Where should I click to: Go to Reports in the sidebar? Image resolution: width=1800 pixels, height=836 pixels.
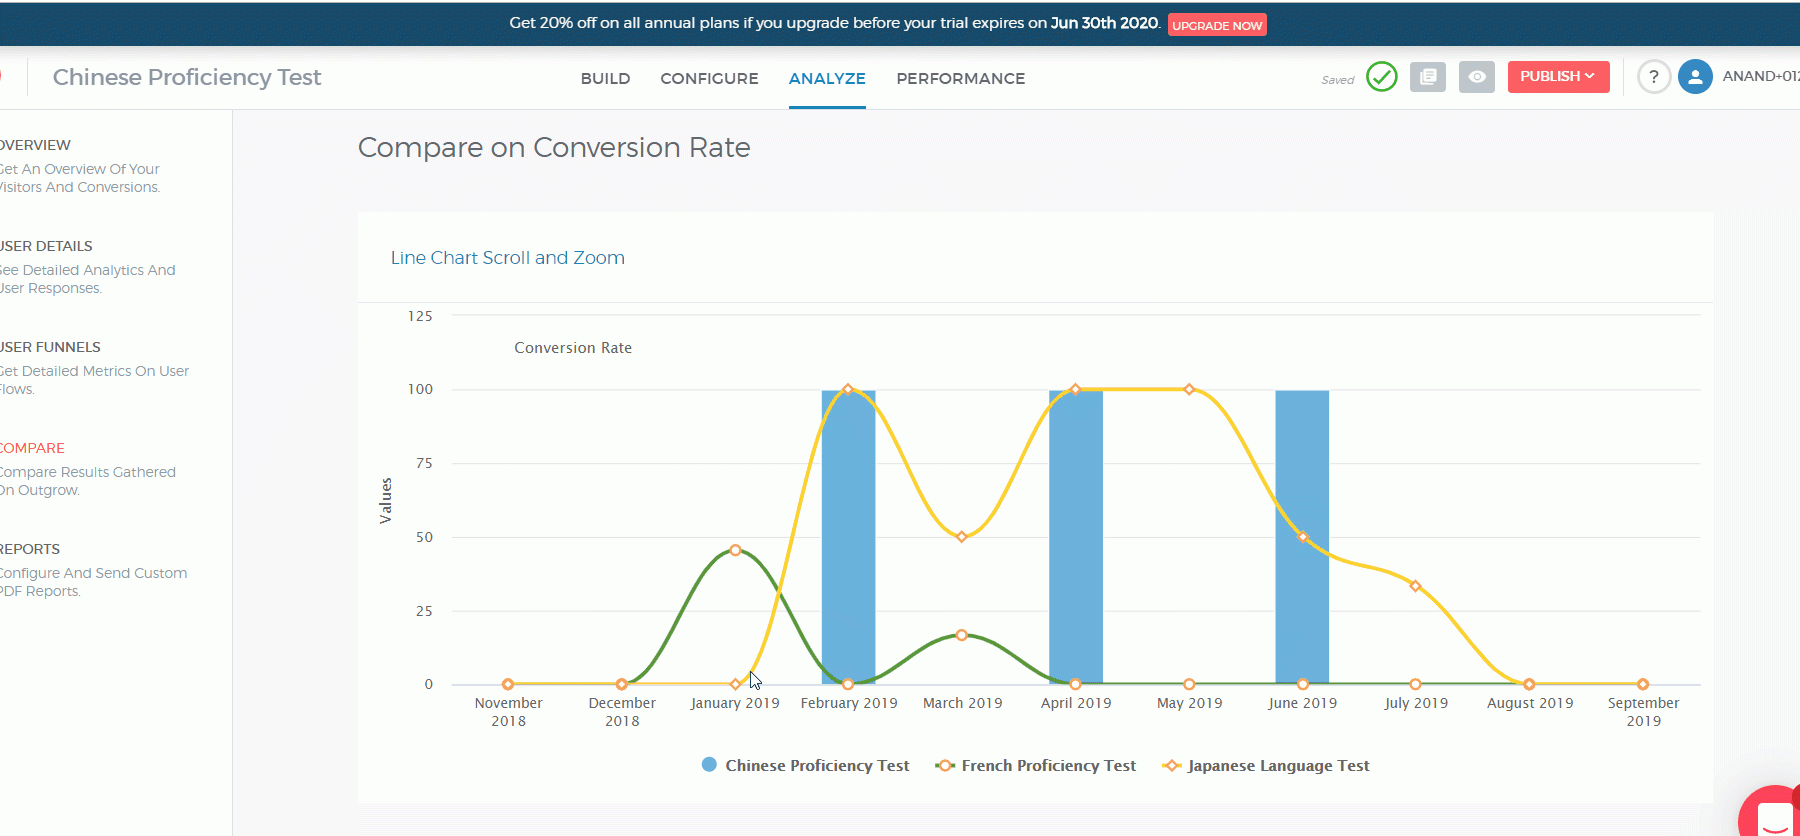point(30,549)
